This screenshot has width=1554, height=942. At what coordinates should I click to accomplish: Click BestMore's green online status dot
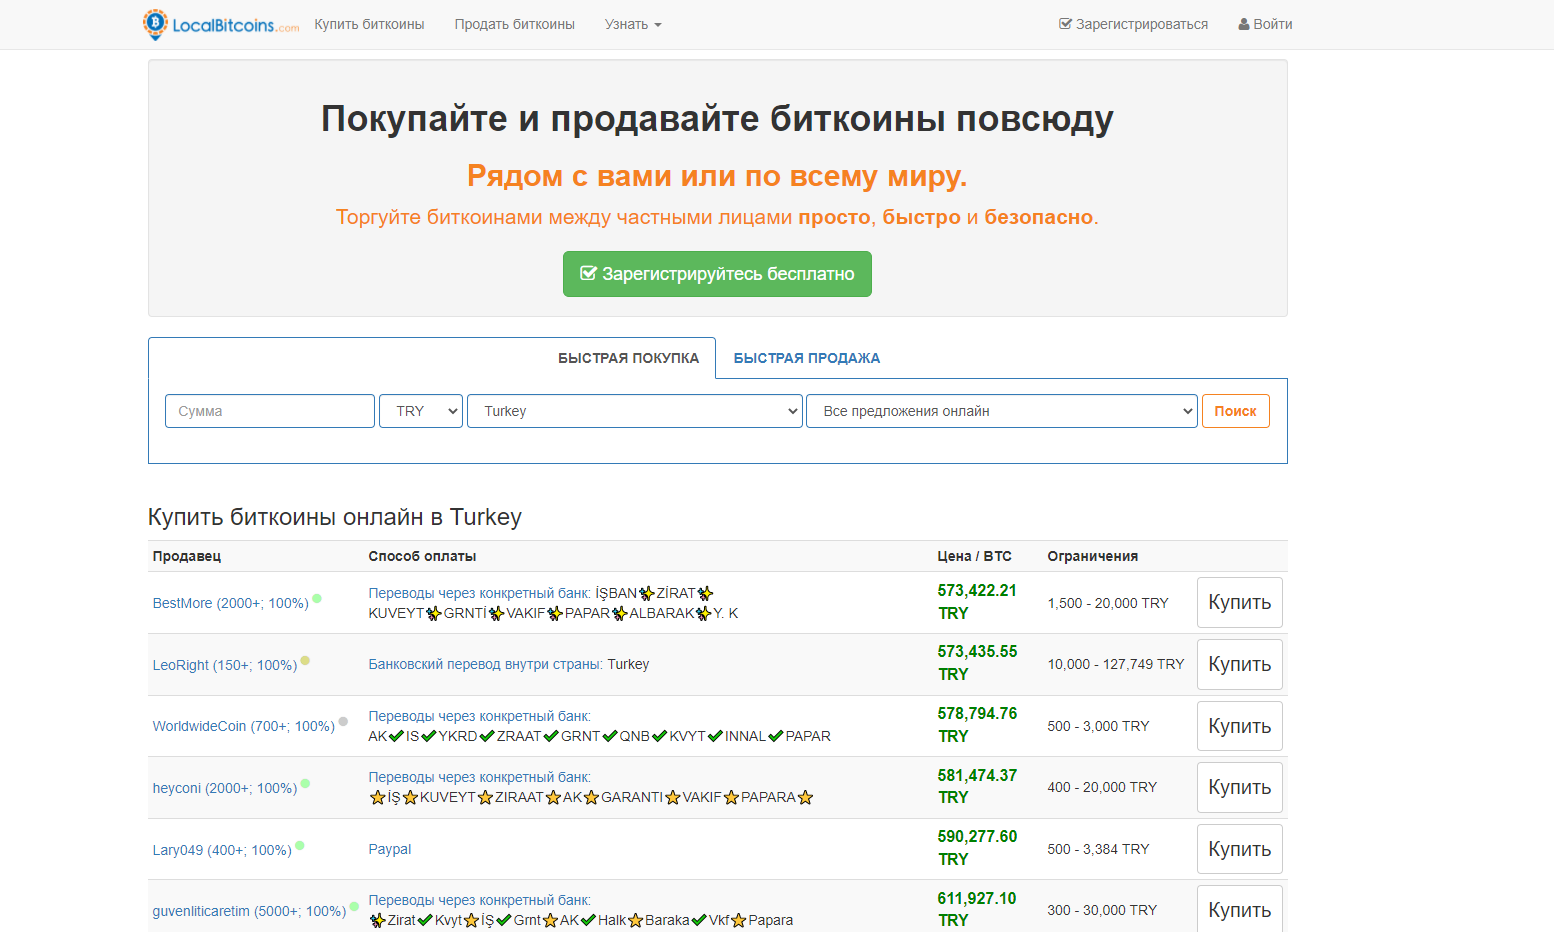point(317,599)
